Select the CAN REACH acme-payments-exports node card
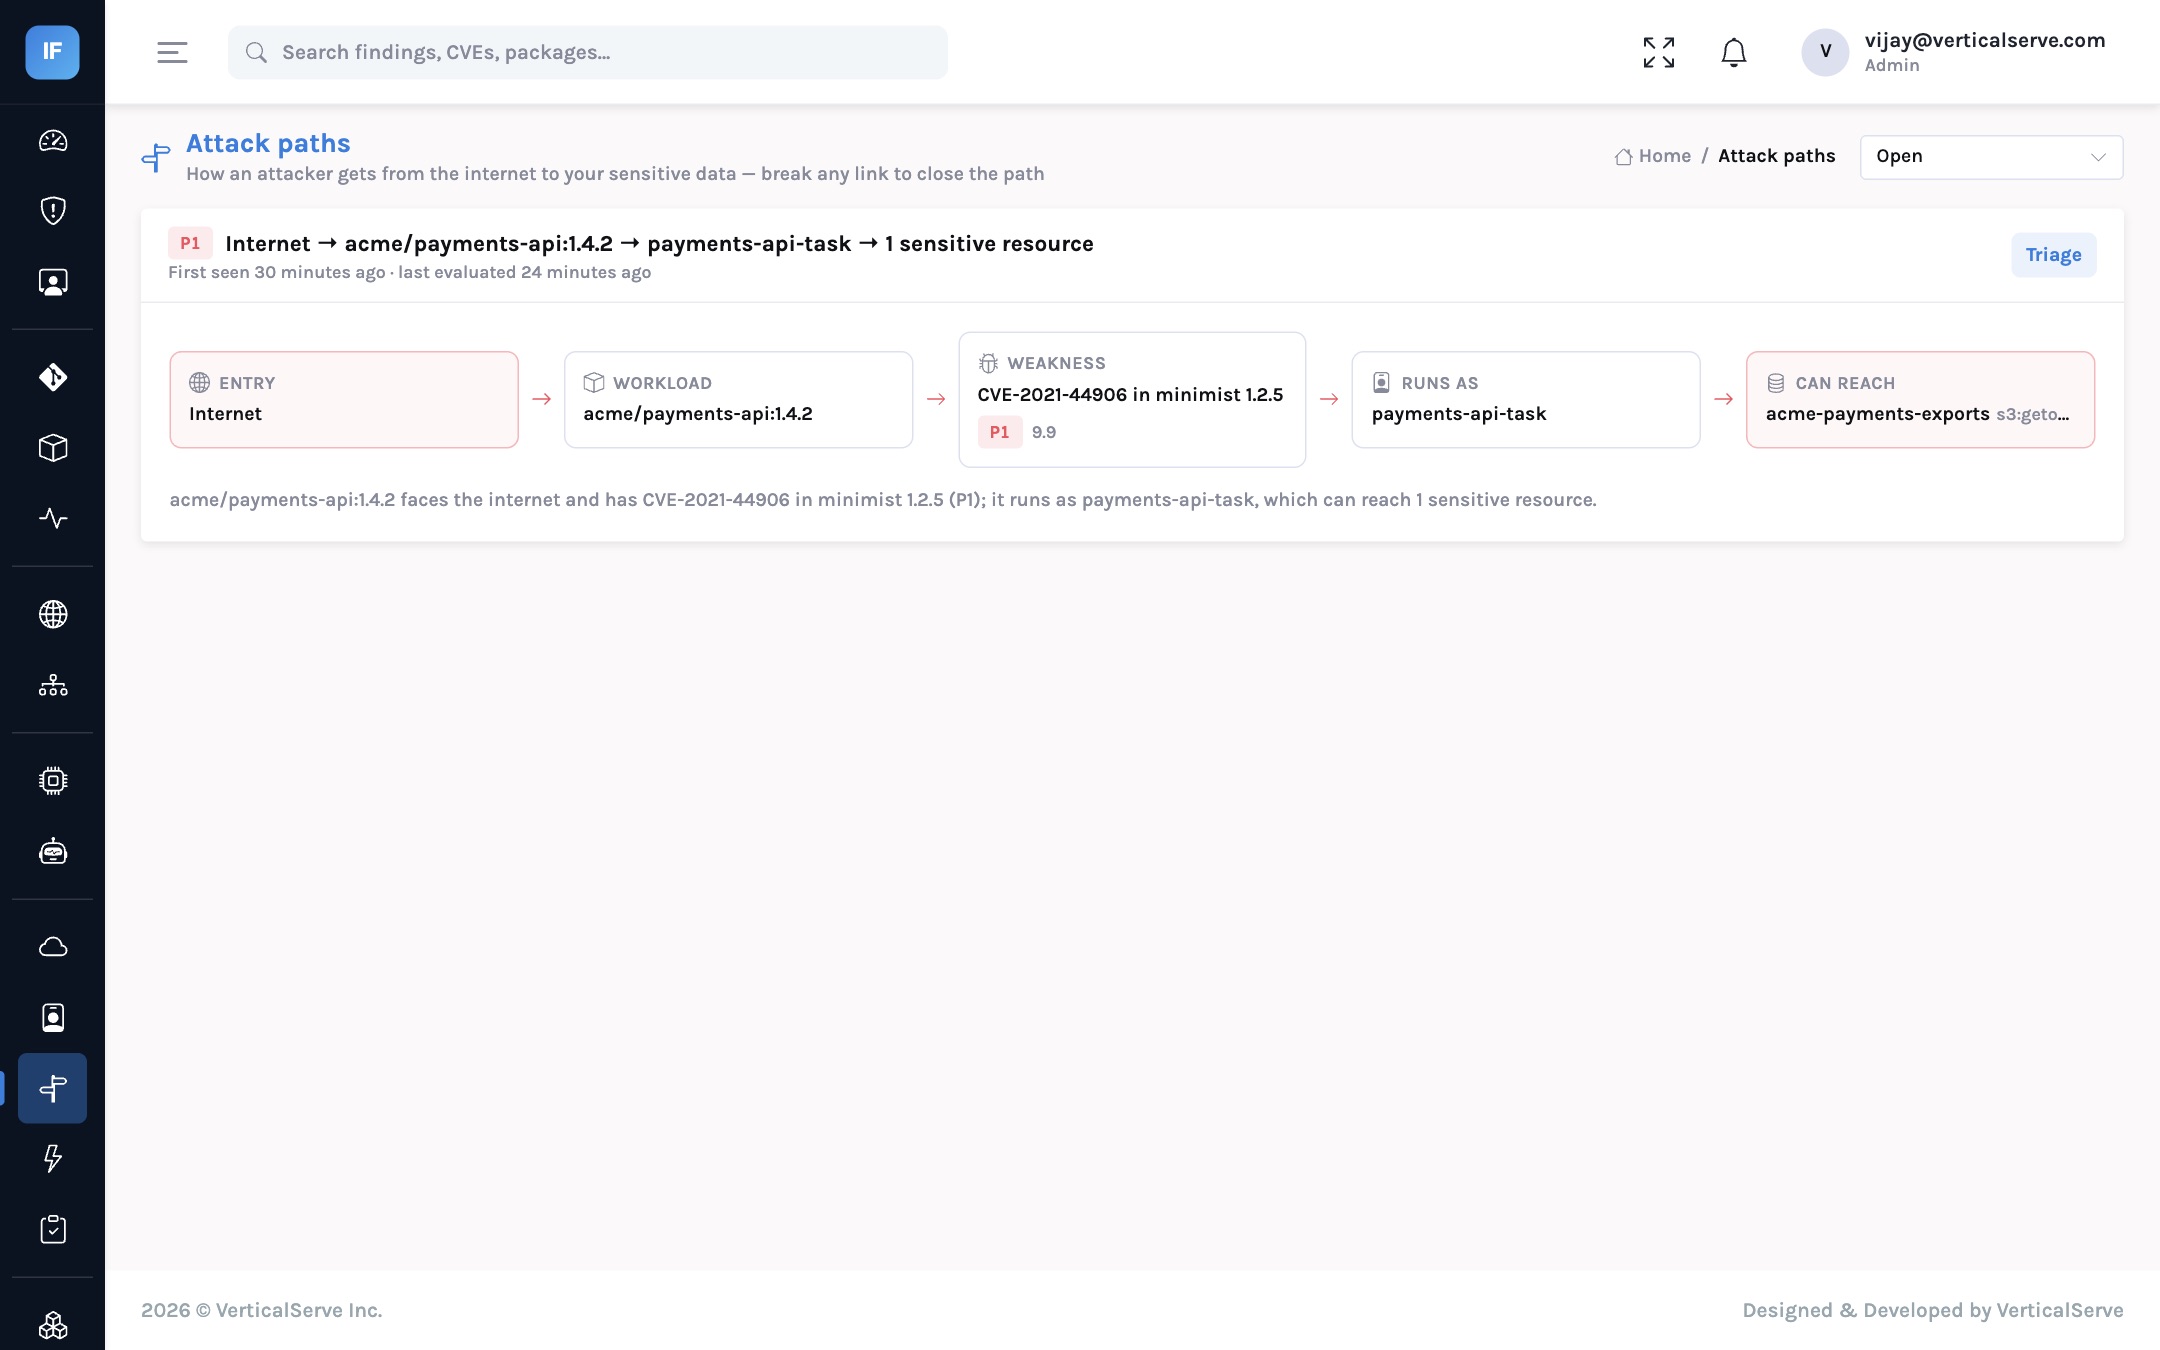This screenshot has width=2160, height=1350. (x=1920, y=399)
